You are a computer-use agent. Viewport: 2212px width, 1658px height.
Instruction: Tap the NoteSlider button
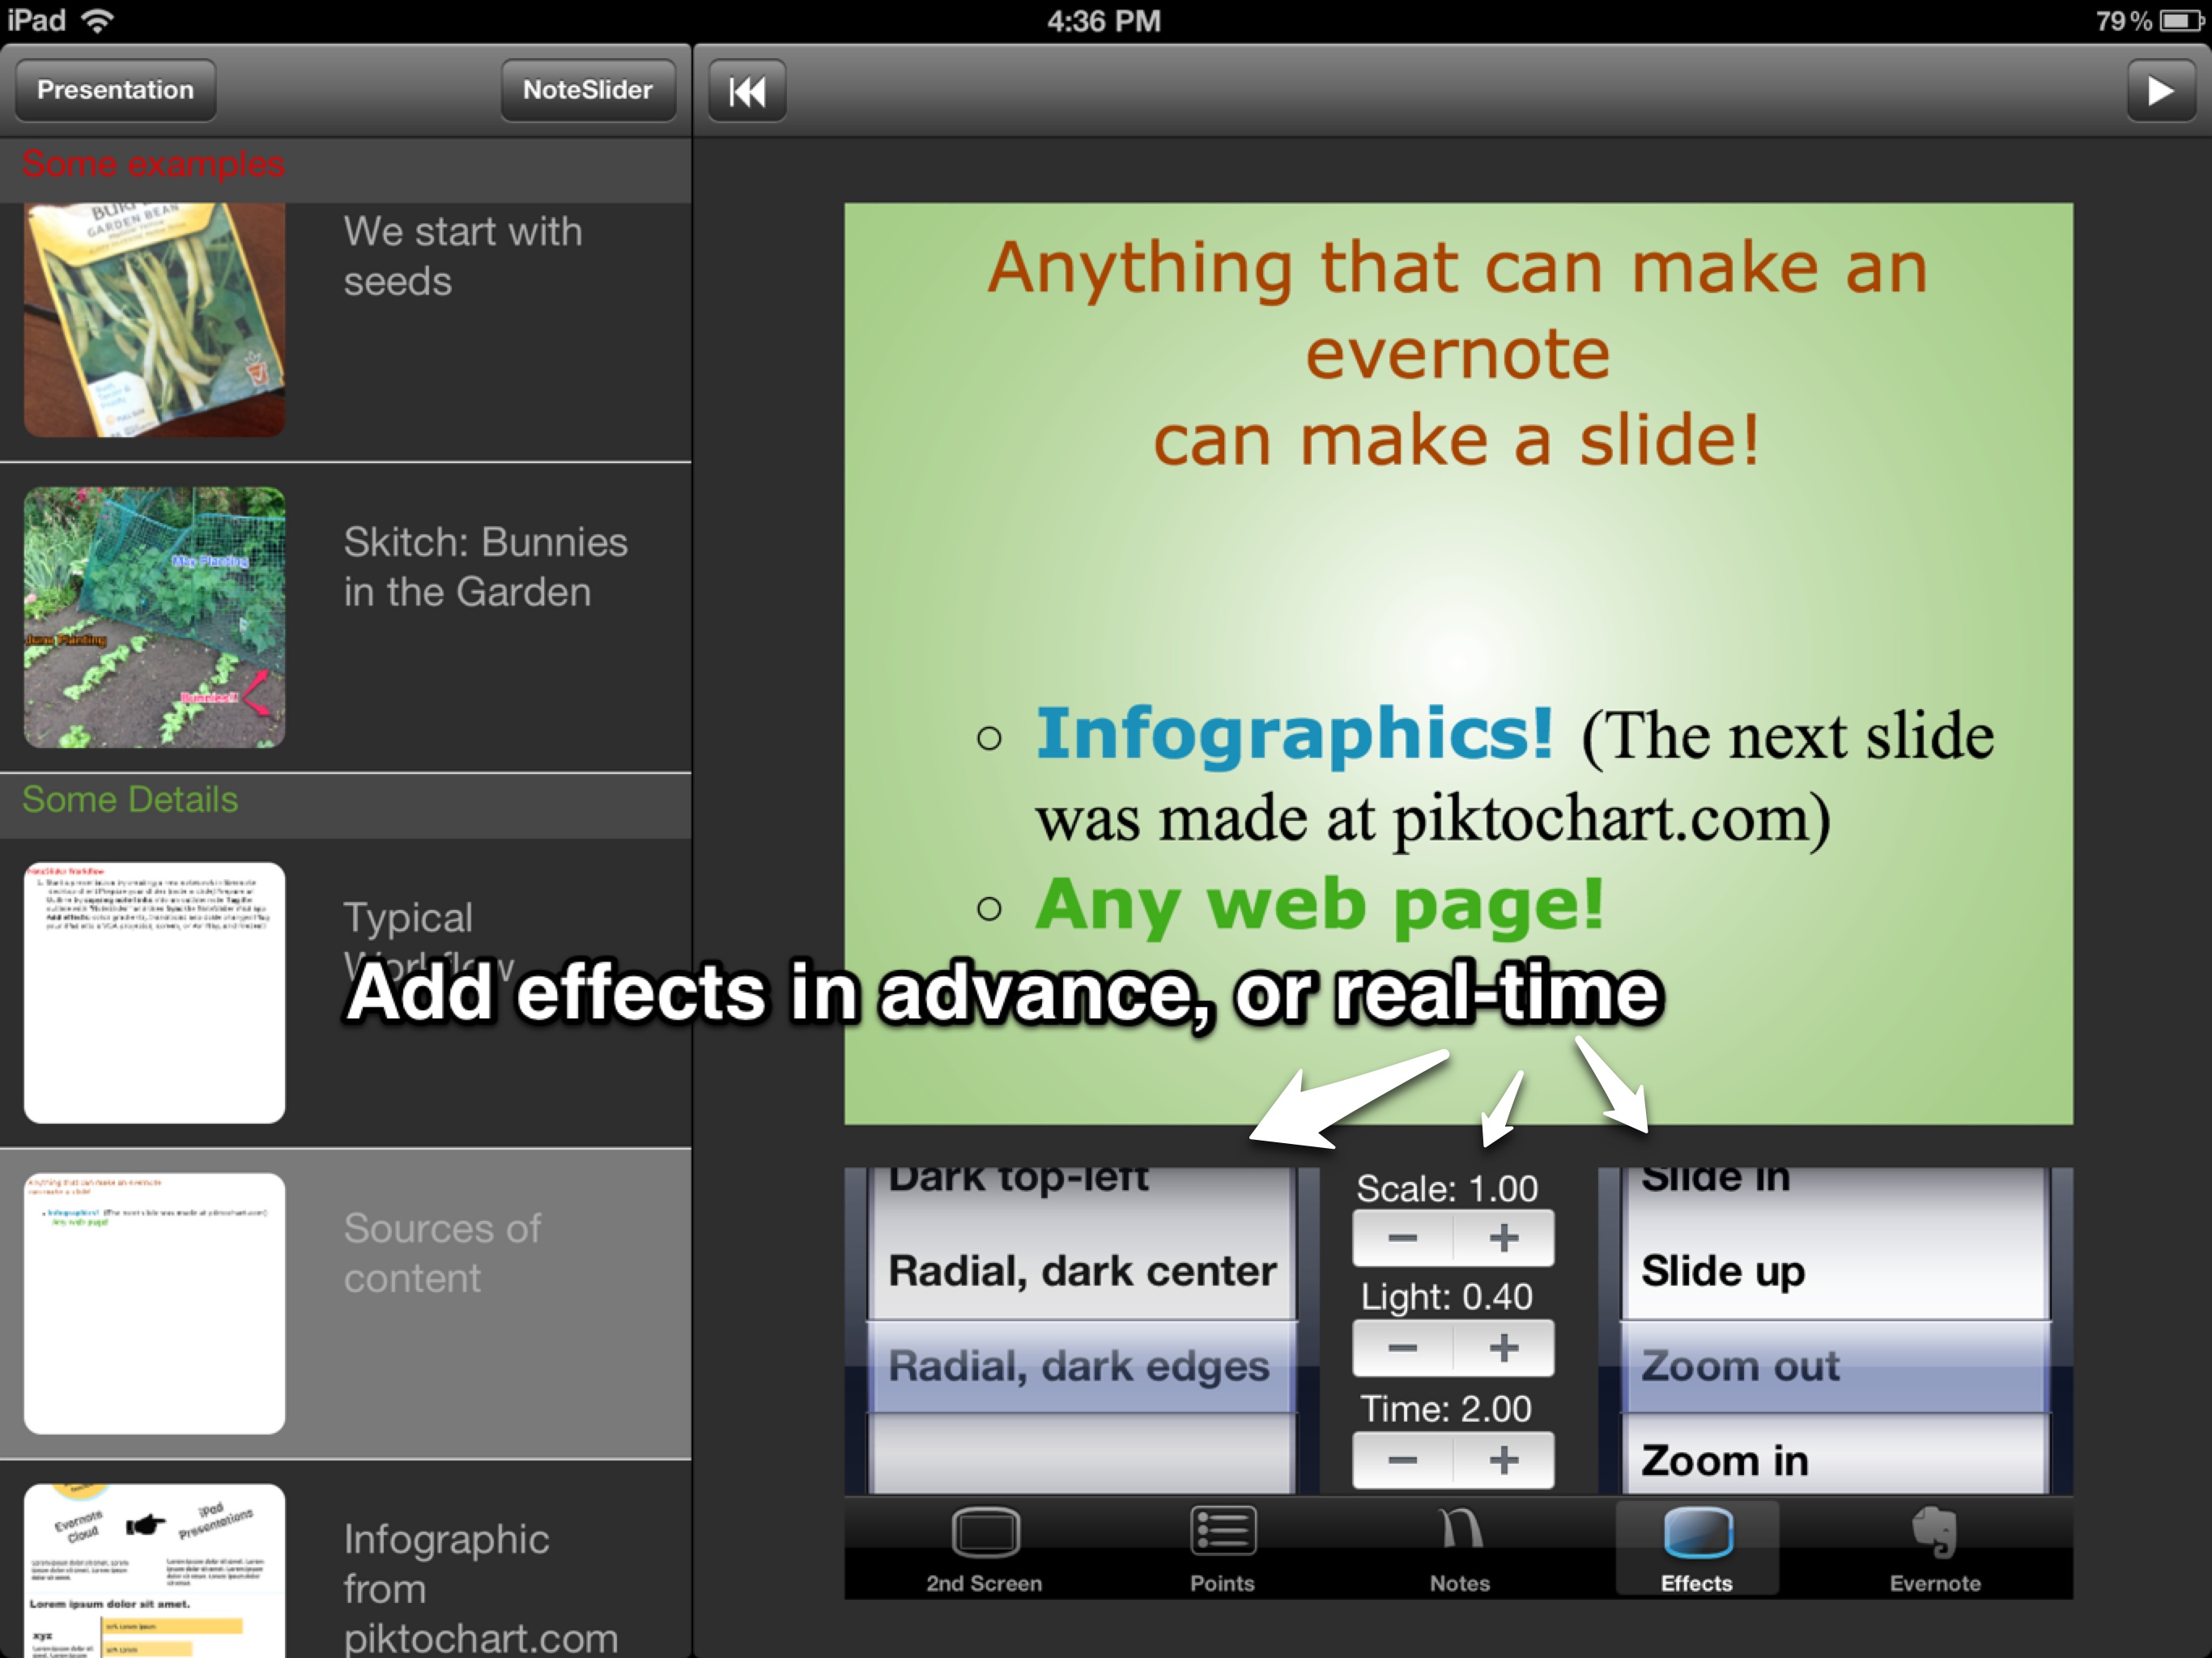click(588, 90)
